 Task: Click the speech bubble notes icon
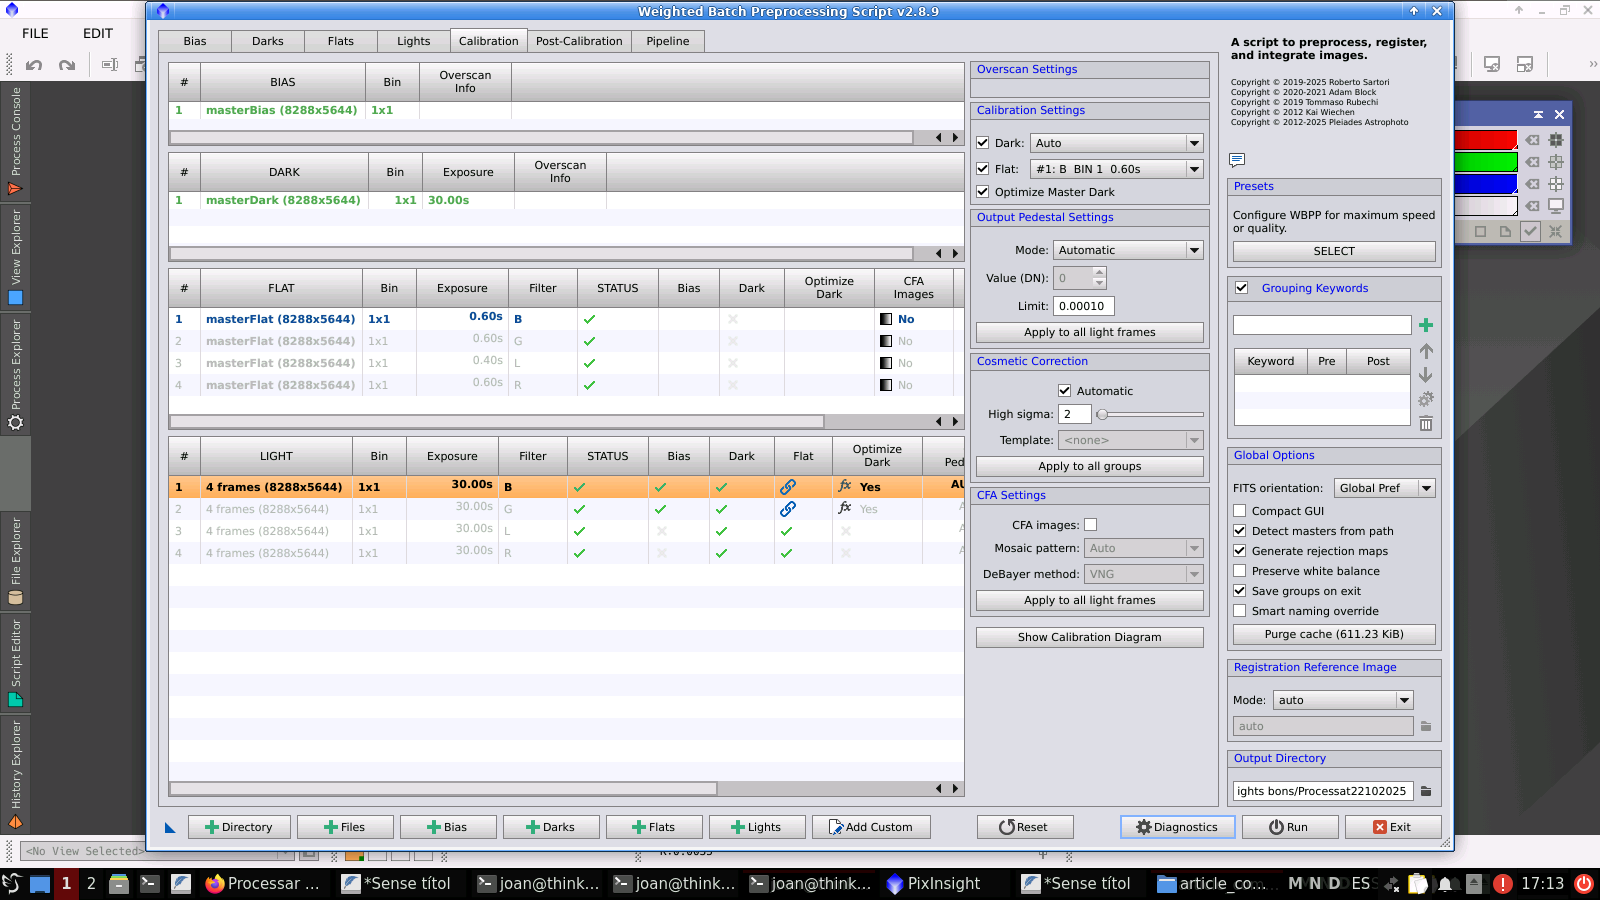pos(1237,160)
